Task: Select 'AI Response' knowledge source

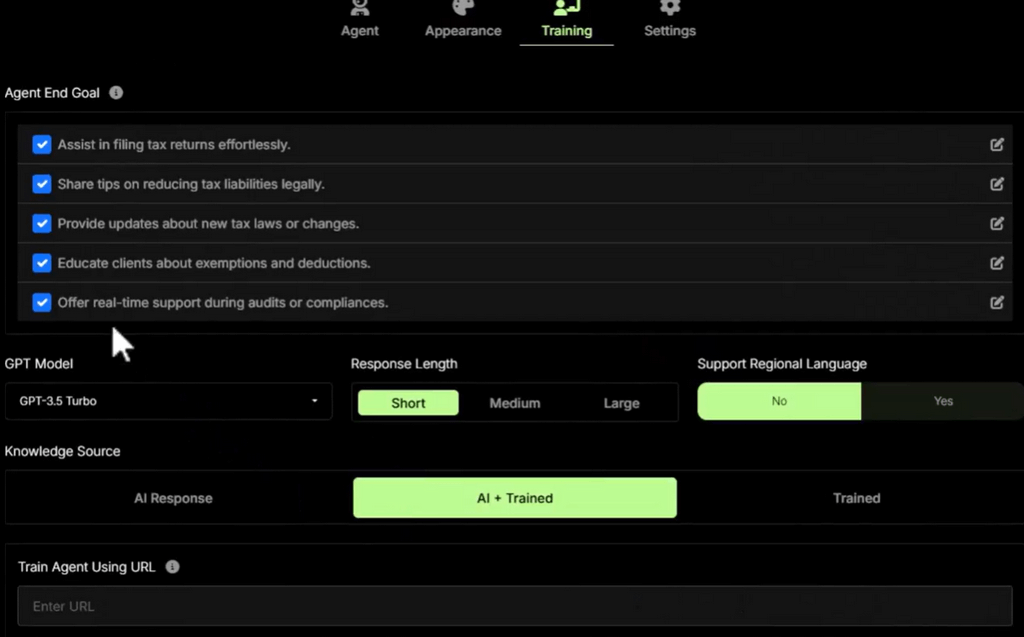Action: coord(174,498)
